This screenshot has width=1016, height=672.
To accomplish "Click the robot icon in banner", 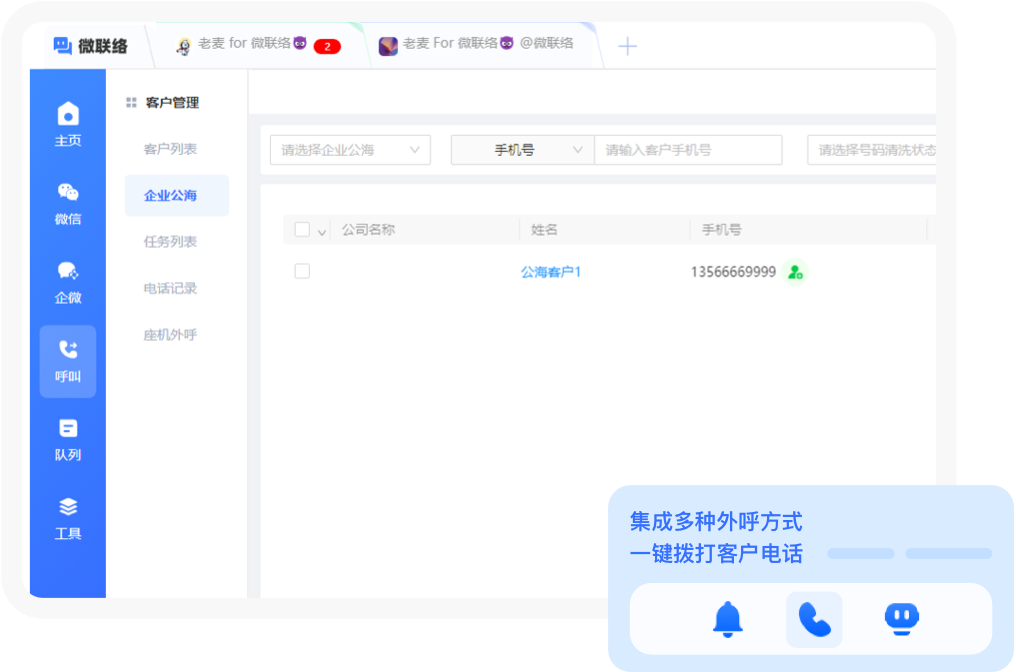I will coord(902,619).
